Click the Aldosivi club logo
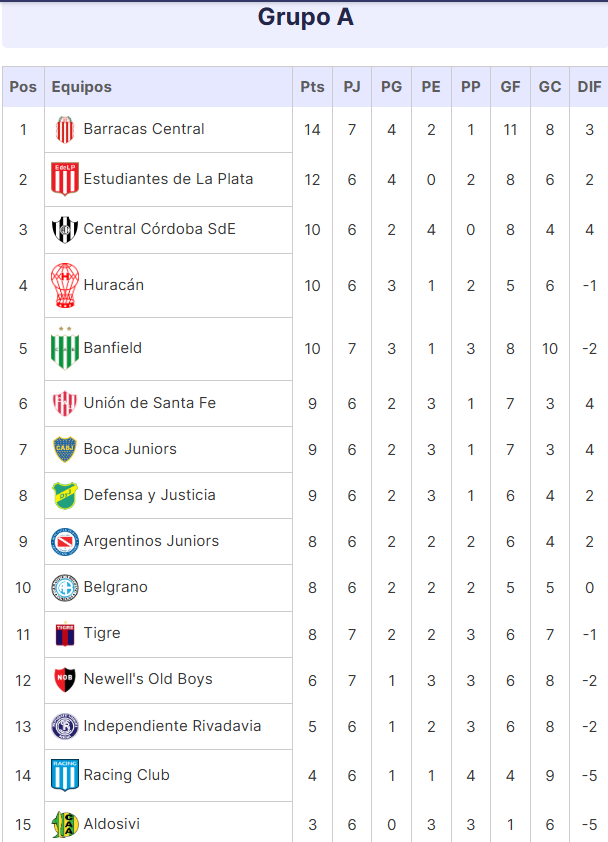This screenshot has width=608, height=842. (64, 824)
